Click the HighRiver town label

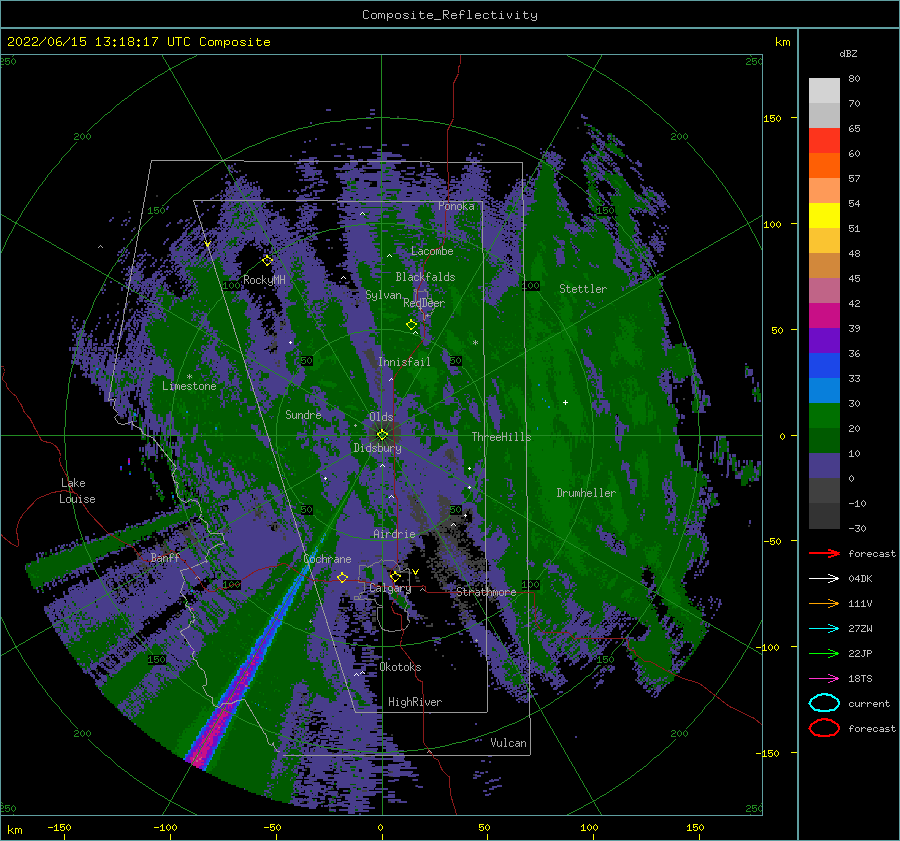(415, 702)
